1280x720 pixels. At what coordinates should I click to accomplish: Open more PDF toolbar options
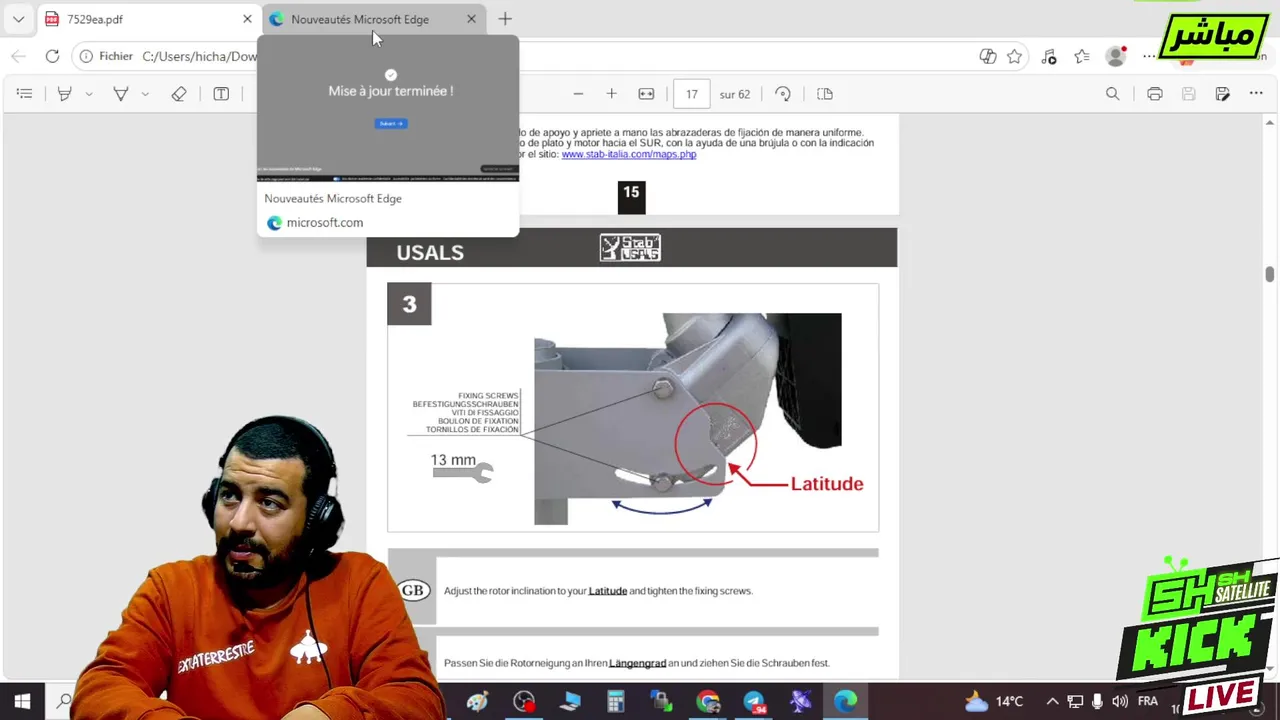tap(1256, 94)
